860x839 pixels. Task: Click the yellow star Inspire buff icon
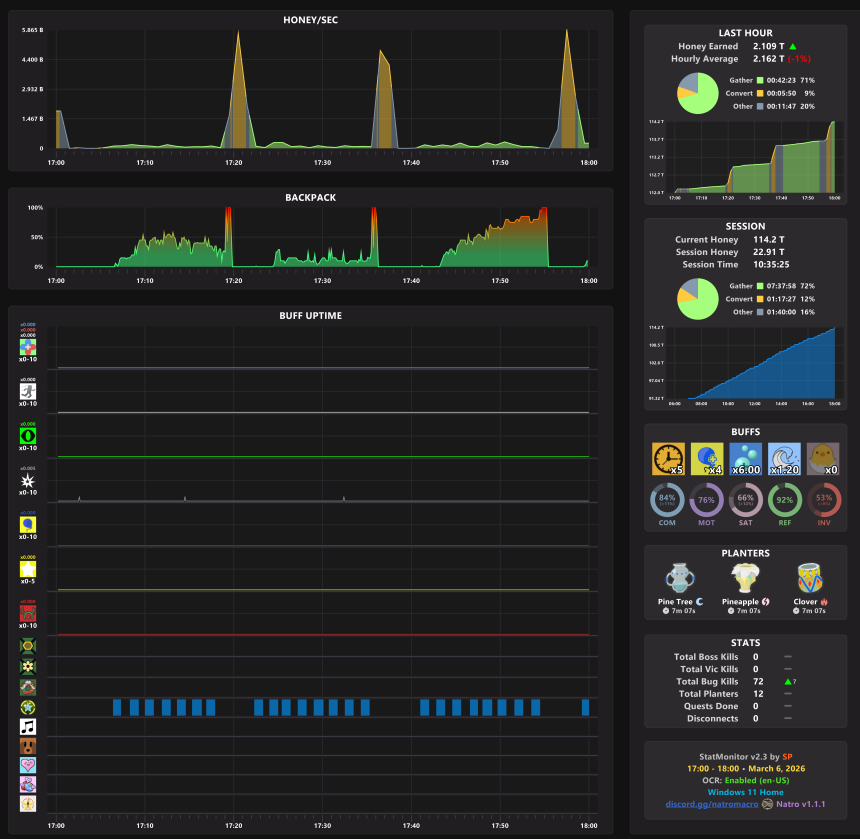pos(28,569)
